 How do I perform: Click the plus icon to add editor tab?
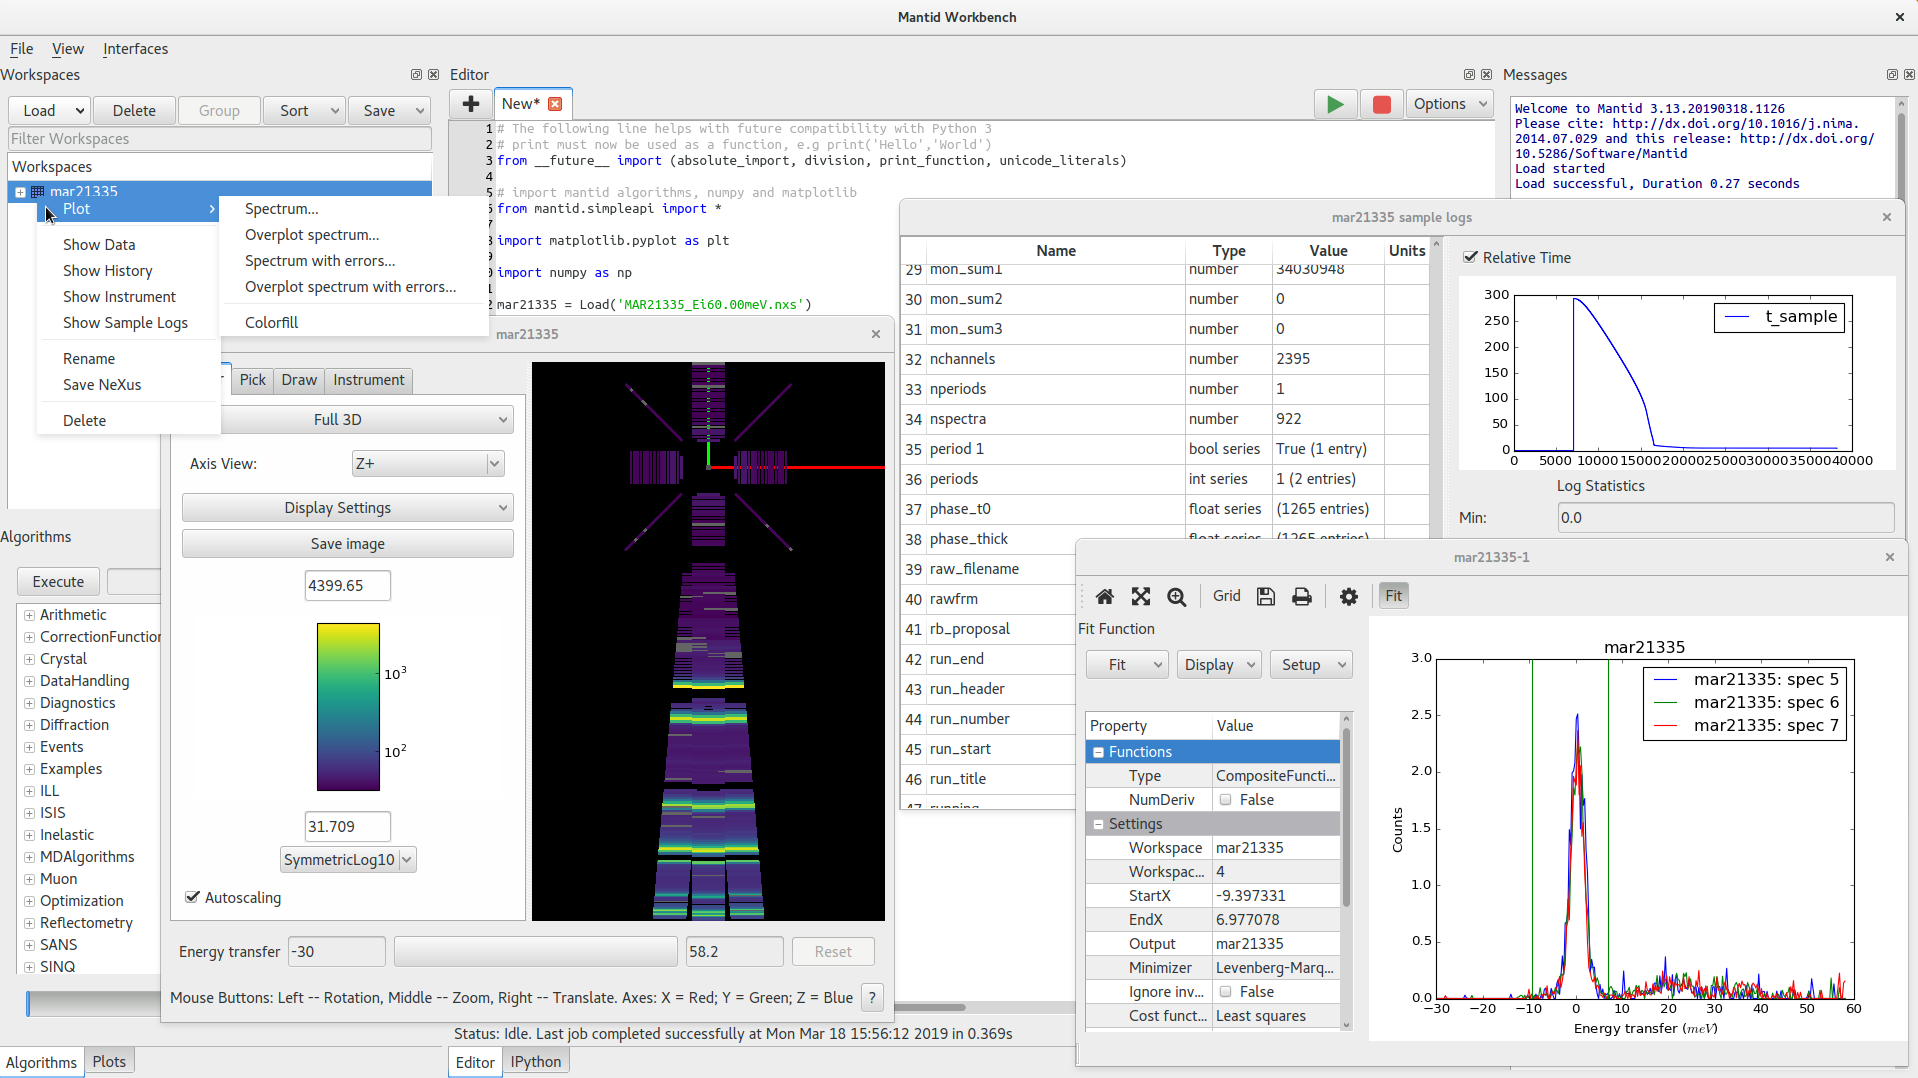pyautogui.click(x=470, y=104)
